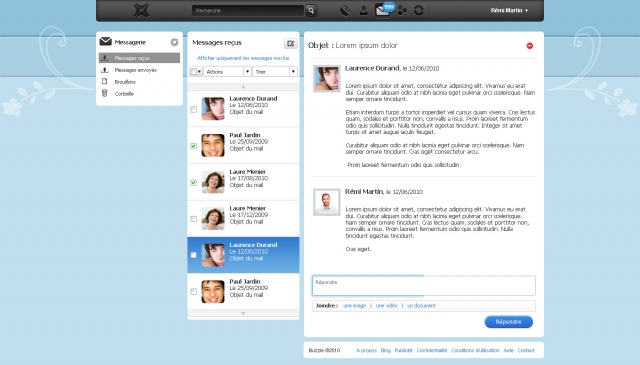Click Laurence Durand's avatar in the opened message
Image resolution: width=640 pixels, height=365 pixels.
327,78
